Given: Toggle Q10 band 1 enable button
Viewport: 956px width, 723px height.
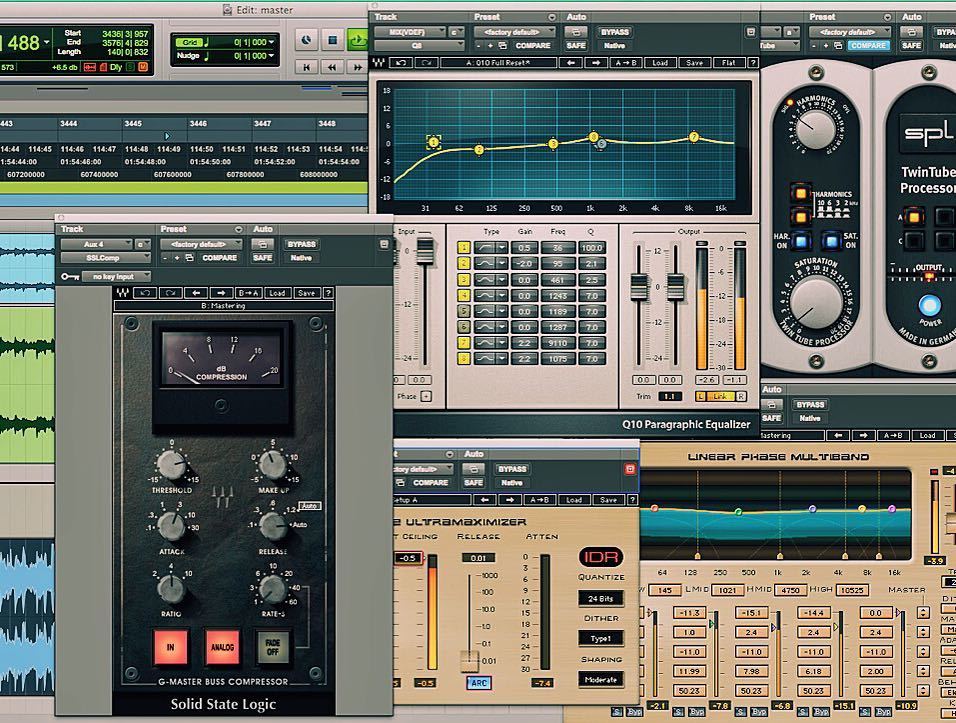Looking at the screenshot, I should [x=464, y=248].
